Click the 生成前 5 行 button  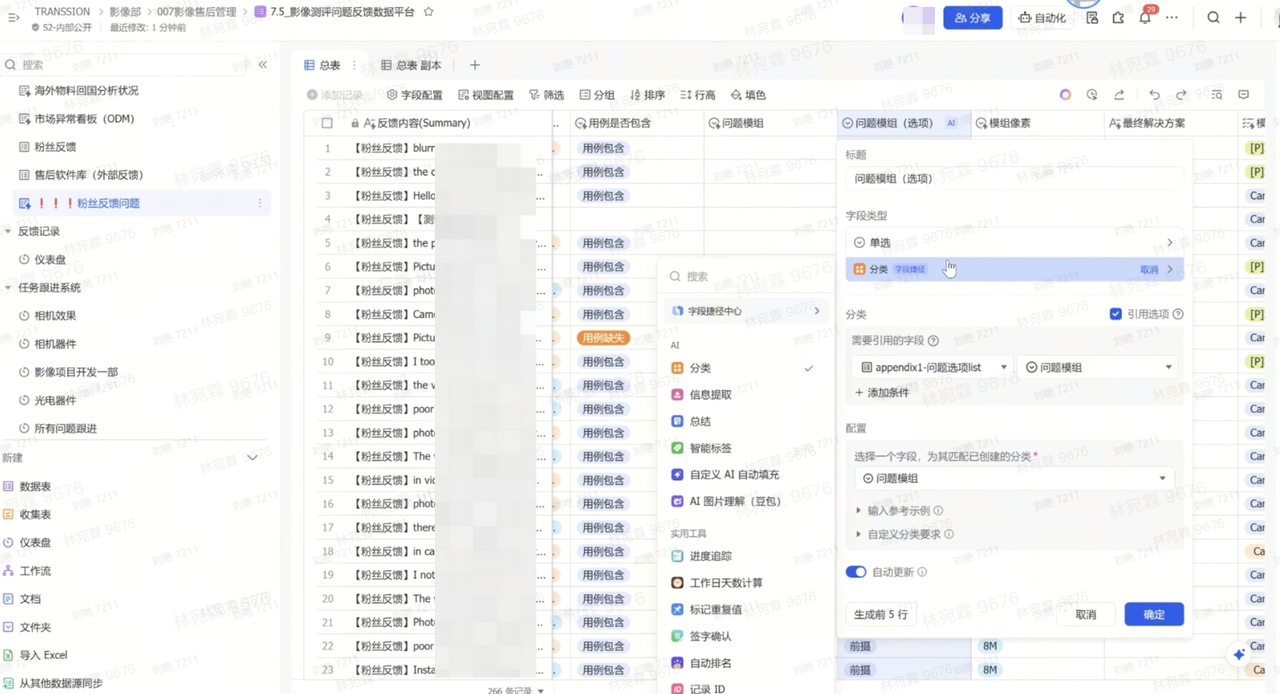pyautogui.click(x=880, y=614)
